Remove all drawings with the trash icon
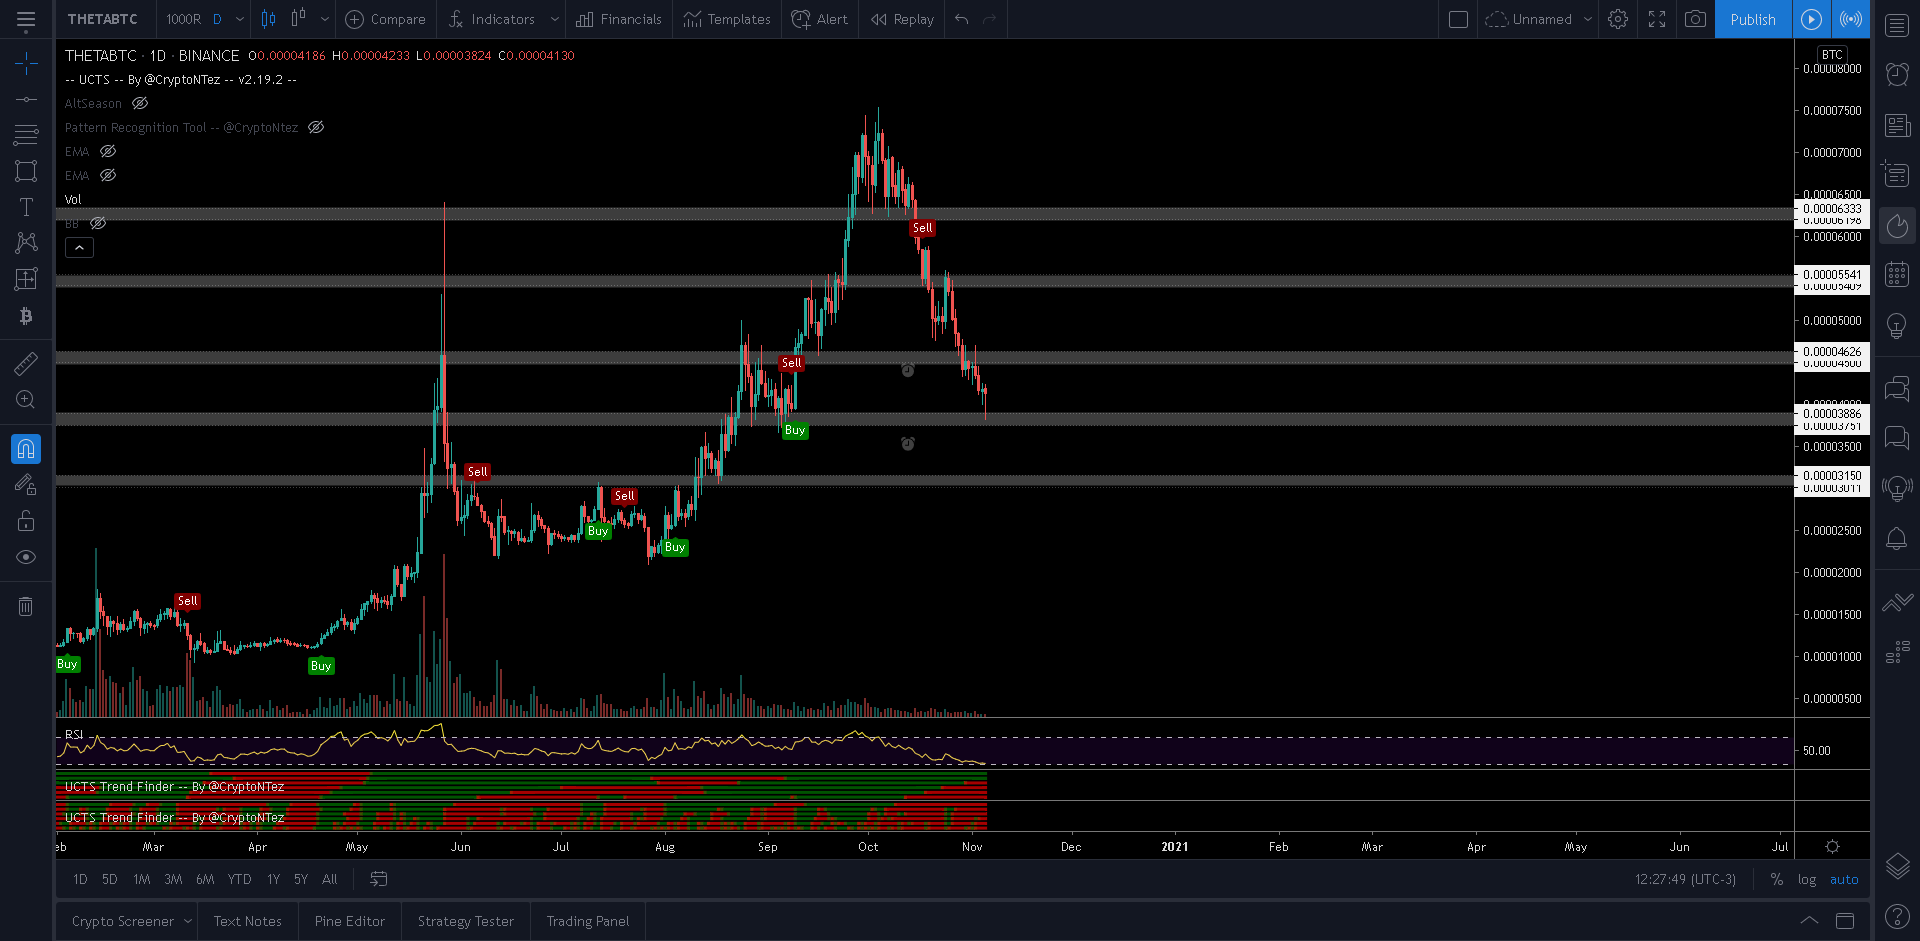This screenshot has width=1920, height=941. [x=26, y=606]
